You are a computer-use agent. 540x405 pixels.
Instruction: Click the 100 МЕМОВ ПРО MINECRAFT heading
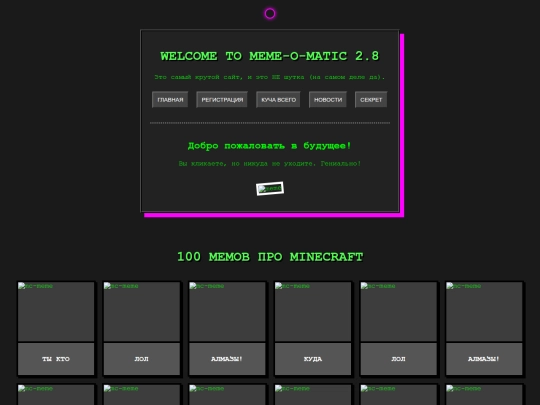[270, 257]
